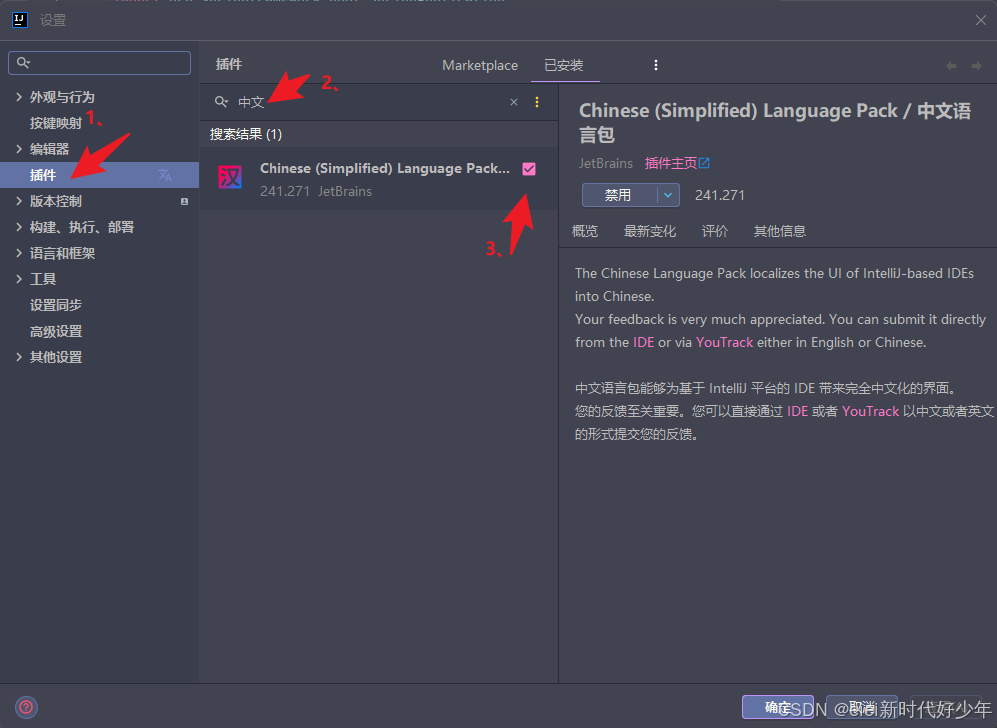Screen dimensions: 997x728
Task: Focus the settings search field
Action: point(99,63)
